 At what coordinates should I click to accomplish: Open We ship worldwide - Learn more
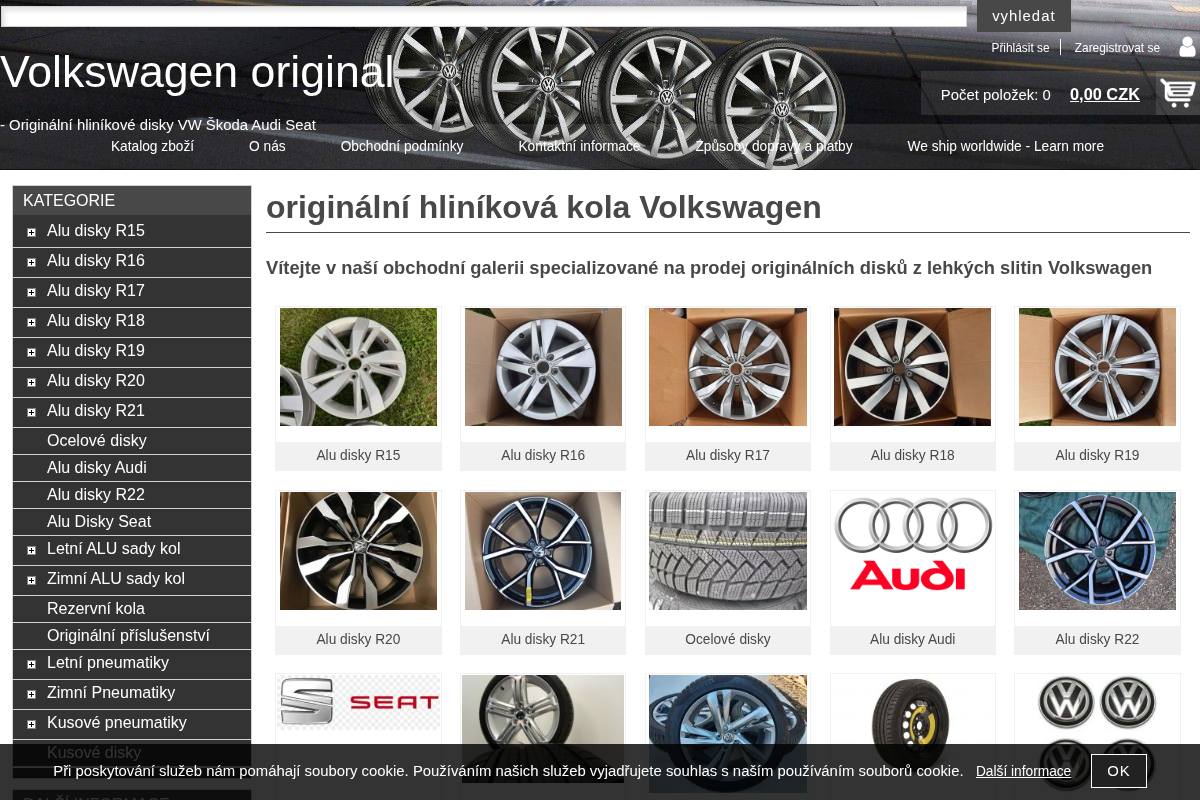1005,146
